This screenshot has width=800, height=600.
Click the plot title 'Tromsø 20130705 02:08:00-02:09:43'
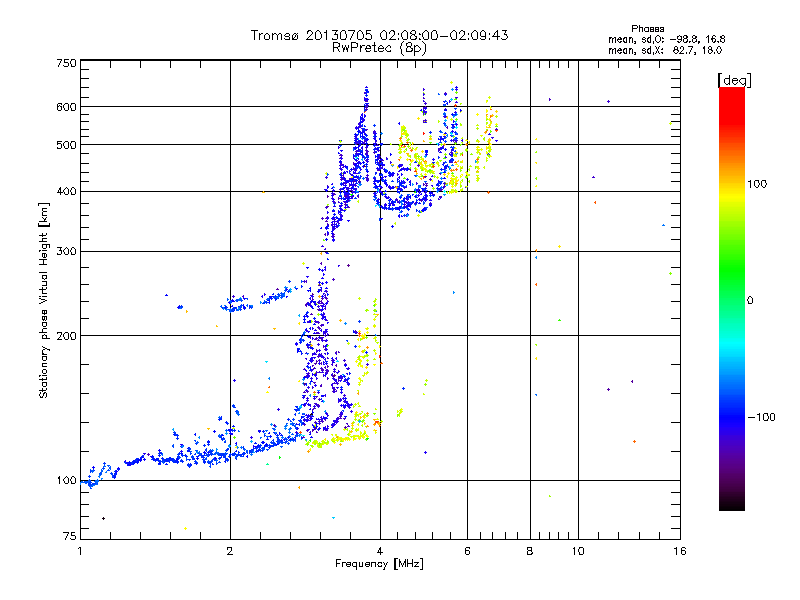coord(379,35)
